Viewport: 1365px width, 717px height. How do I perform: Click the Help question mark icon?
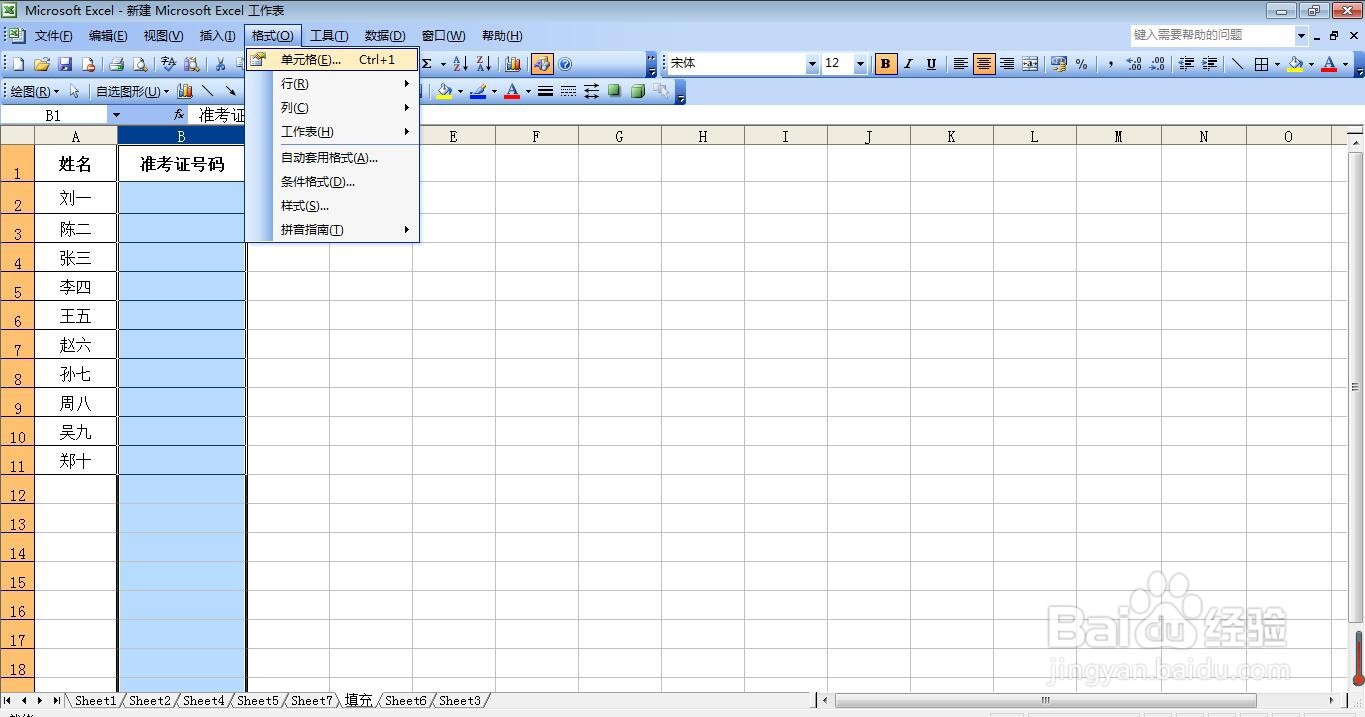click(565, 64)
